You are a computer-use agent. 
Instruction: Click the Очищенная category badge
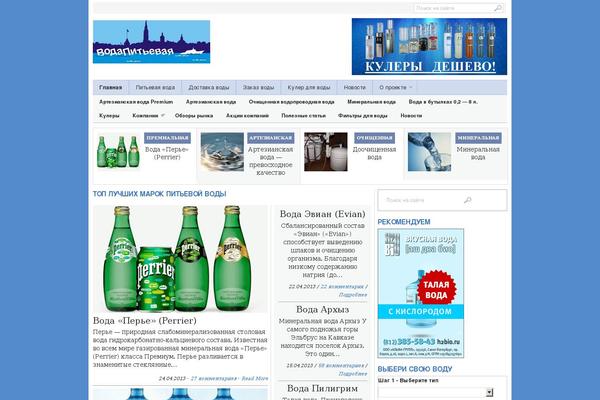click(374, 138)
